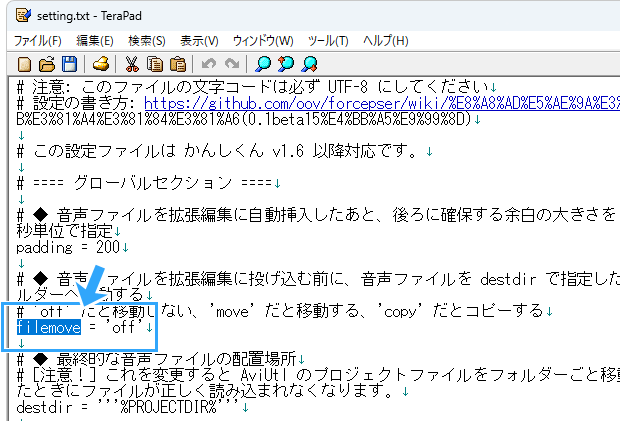This screenshot has height=421, width=620.
Task: Save file with the floppy disk icon
Action: coord(70,64)
